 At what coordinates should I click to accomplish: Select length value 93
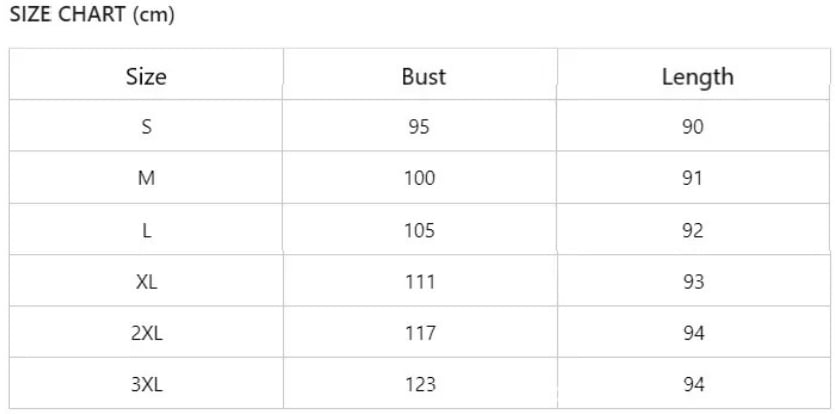pyautogui.click(x=693, y=281)
